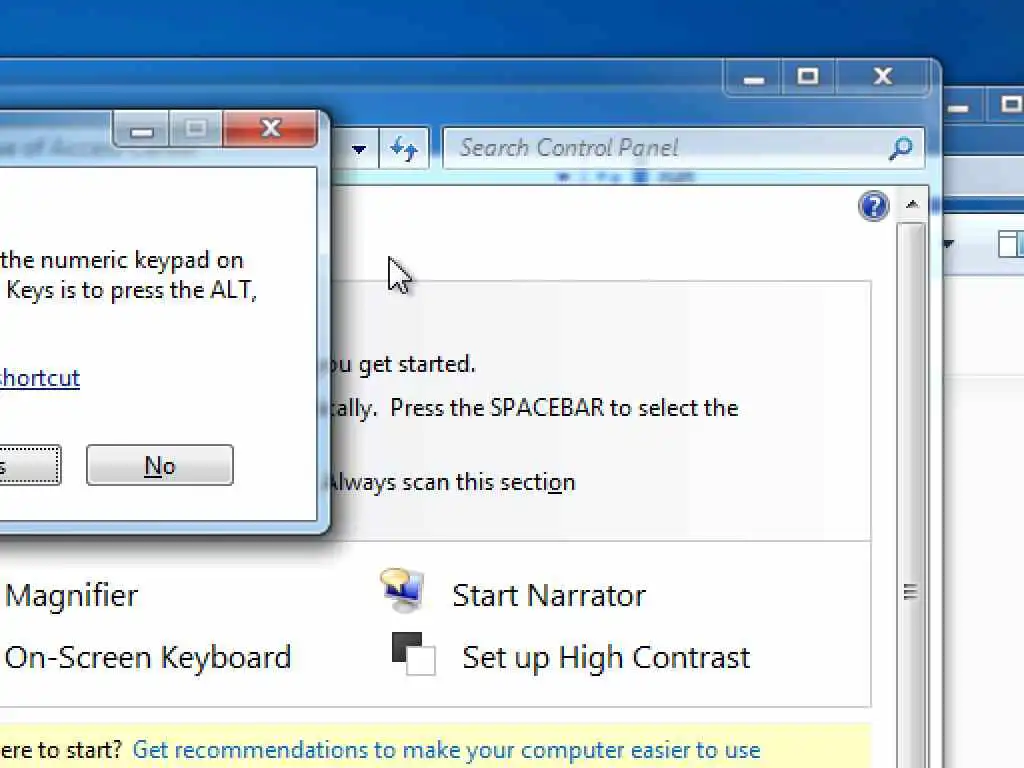Choose No in the Mouse Keys dialog
The image size is (1024, 768).
pos(159,465)
